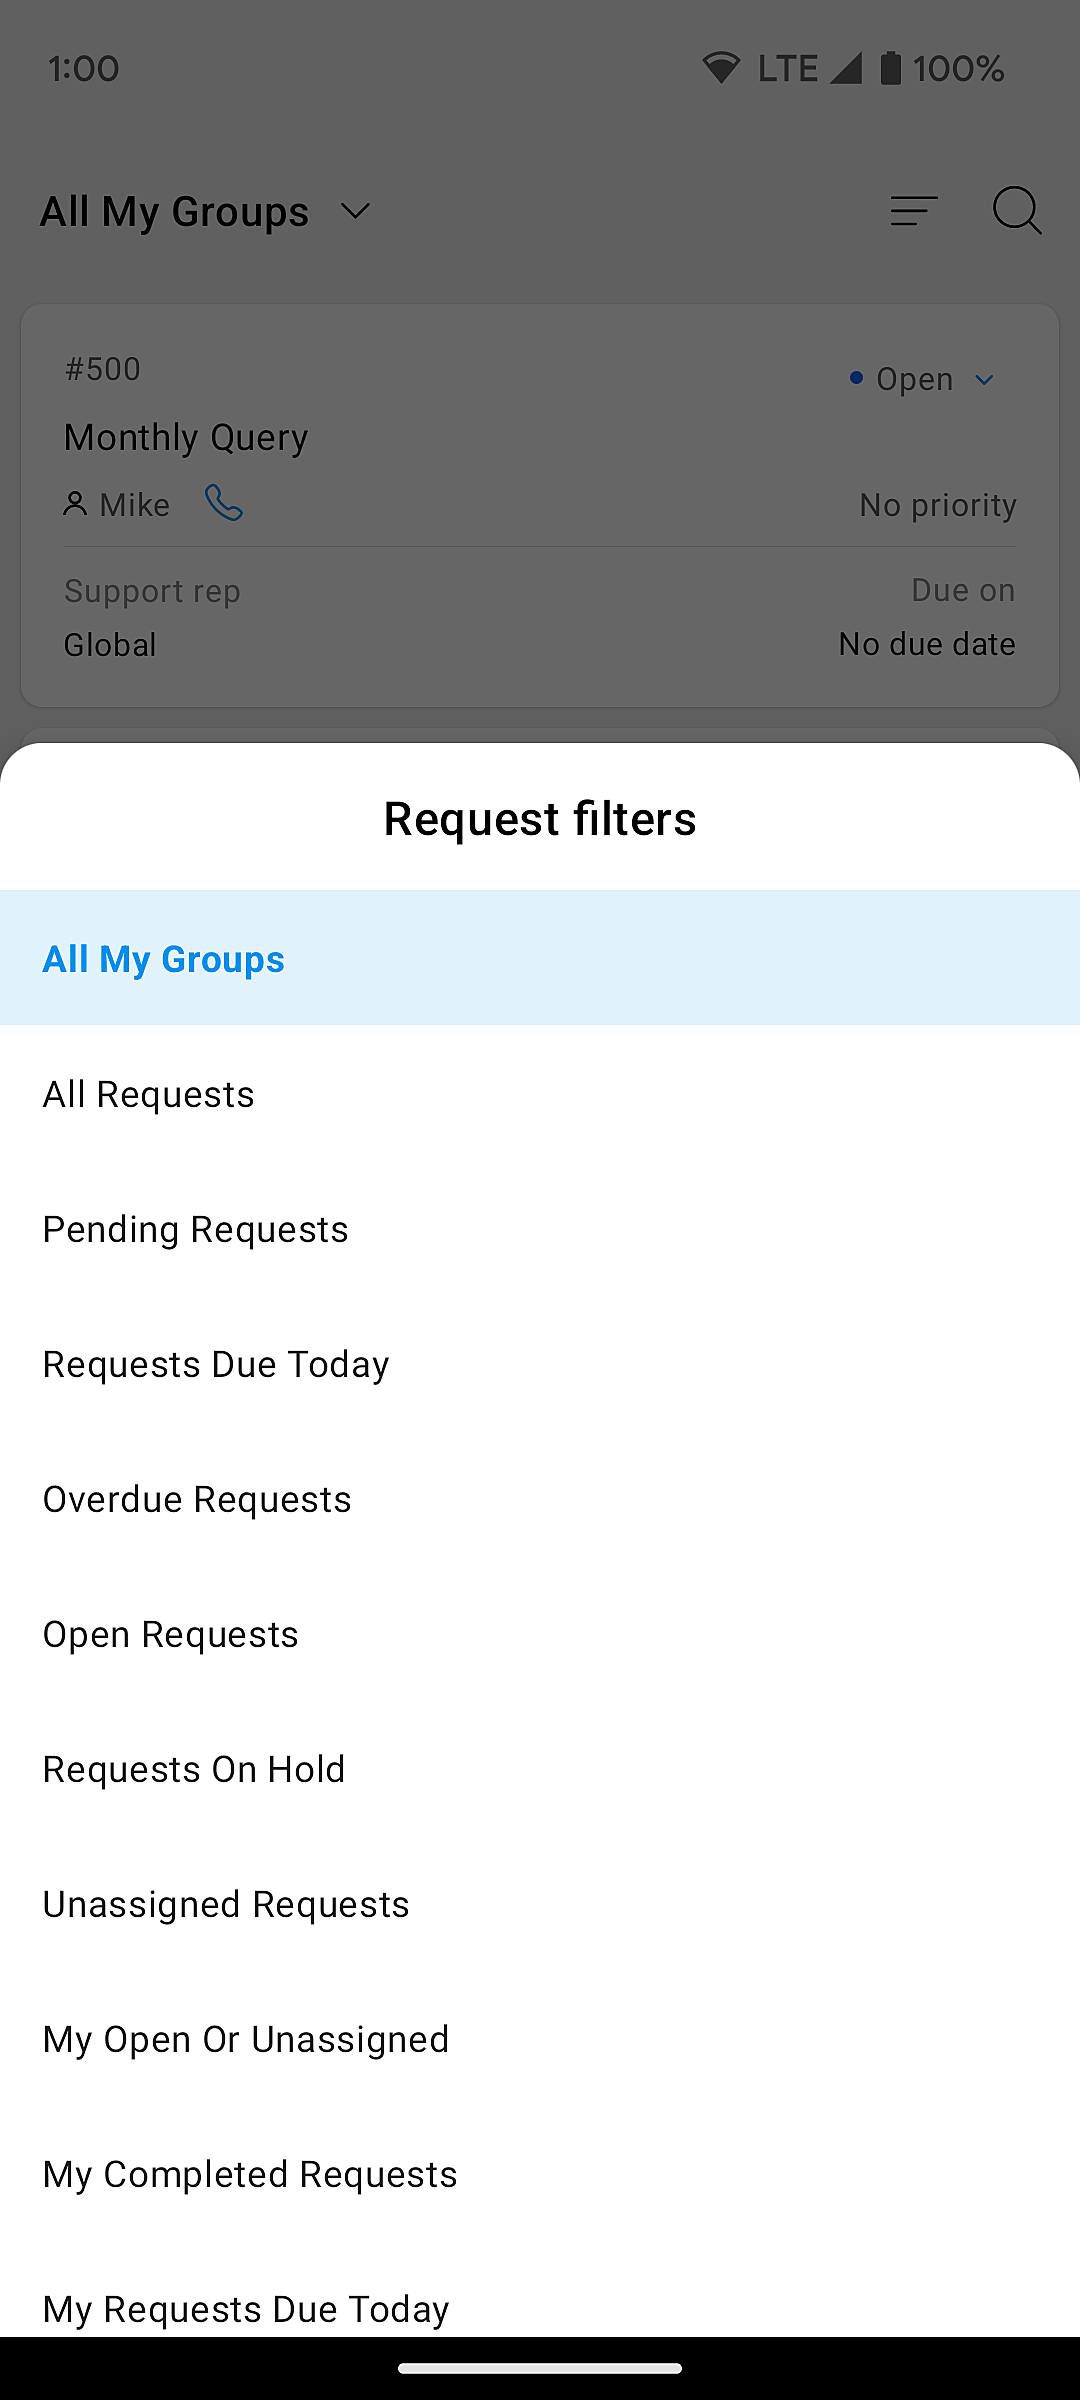The width and height of the screenshot is (1080, 2400).
Task: Tap the phone call icon beside Mike
Action: [x=224, y=503]
